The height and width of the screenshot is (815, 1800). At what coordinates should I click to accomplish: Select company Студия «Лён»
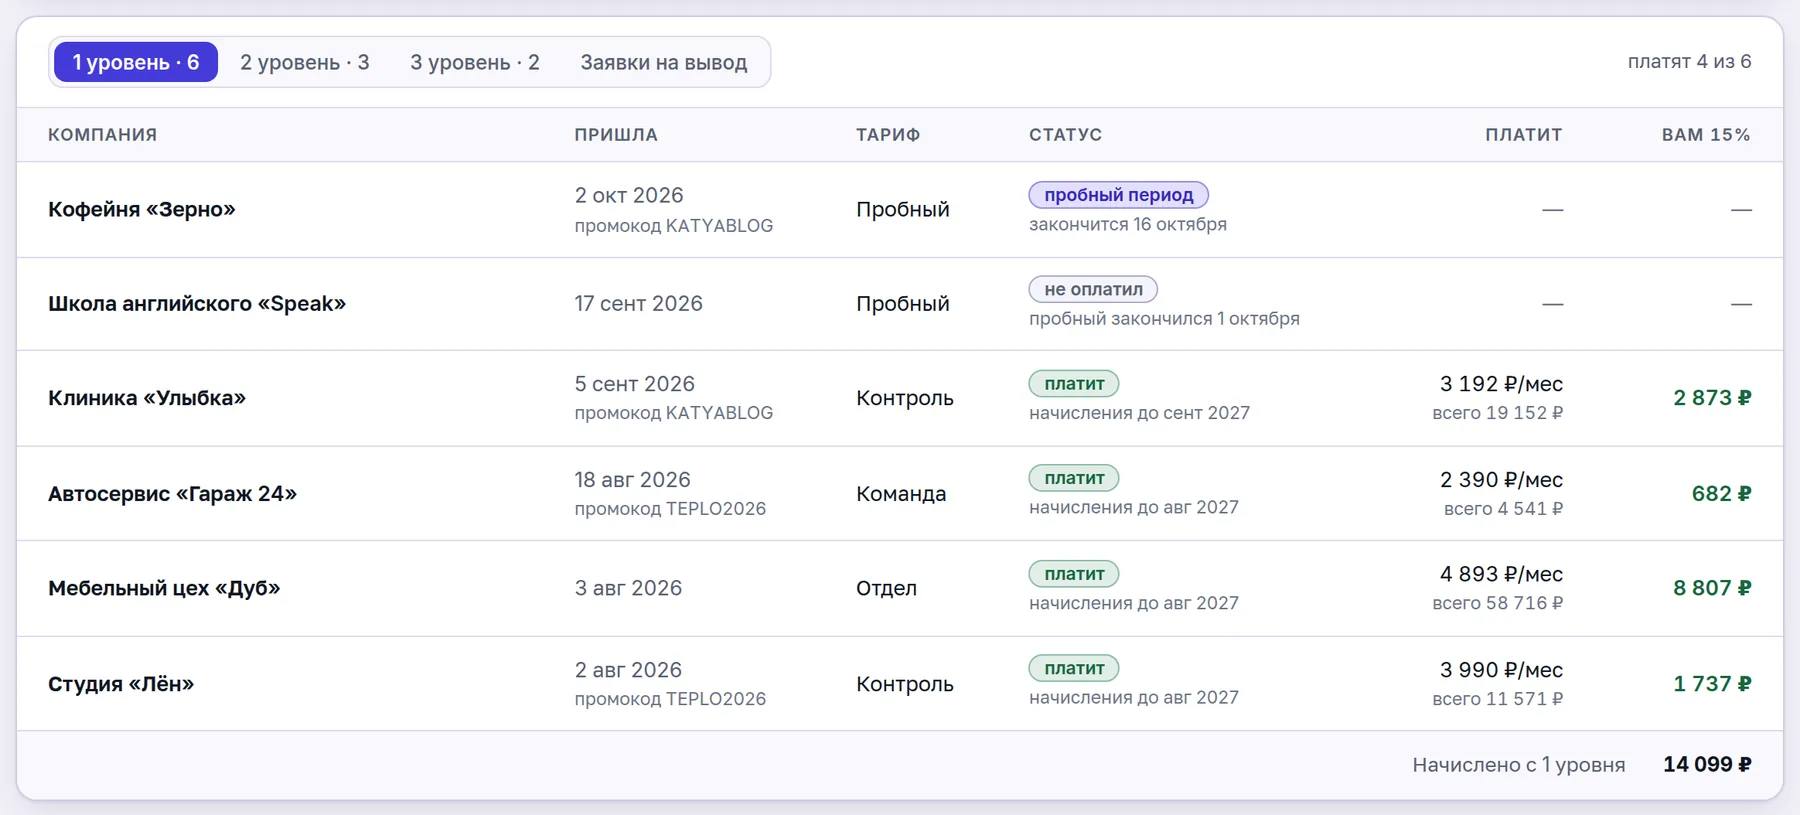pyautogui.click(x=121, y=684)
